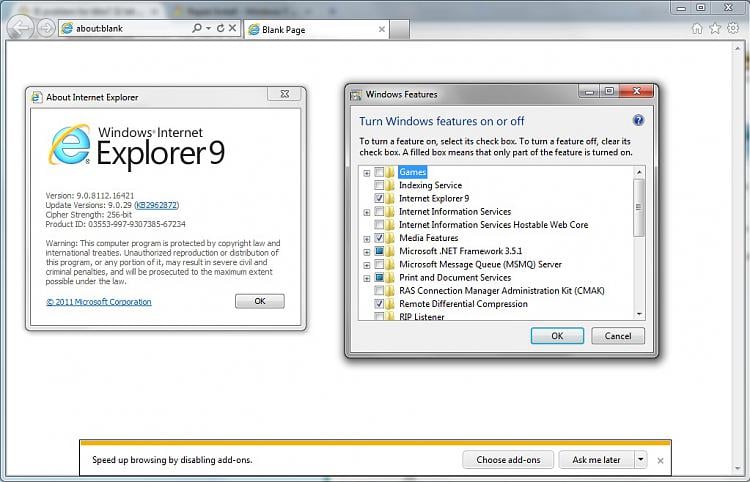The image size is (750, 482).
Task: Close the About Internet Explorer dialog
Action: pos(285,94)
